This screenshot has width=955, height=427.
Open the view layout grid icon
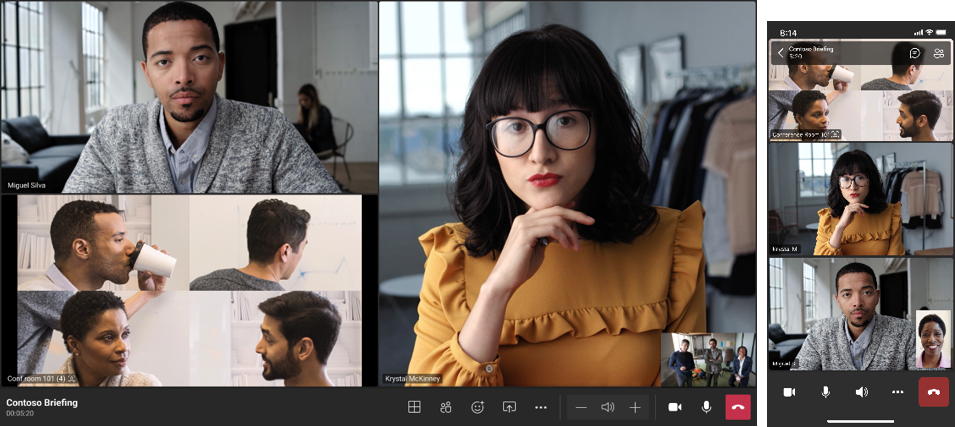pos(414,408)
